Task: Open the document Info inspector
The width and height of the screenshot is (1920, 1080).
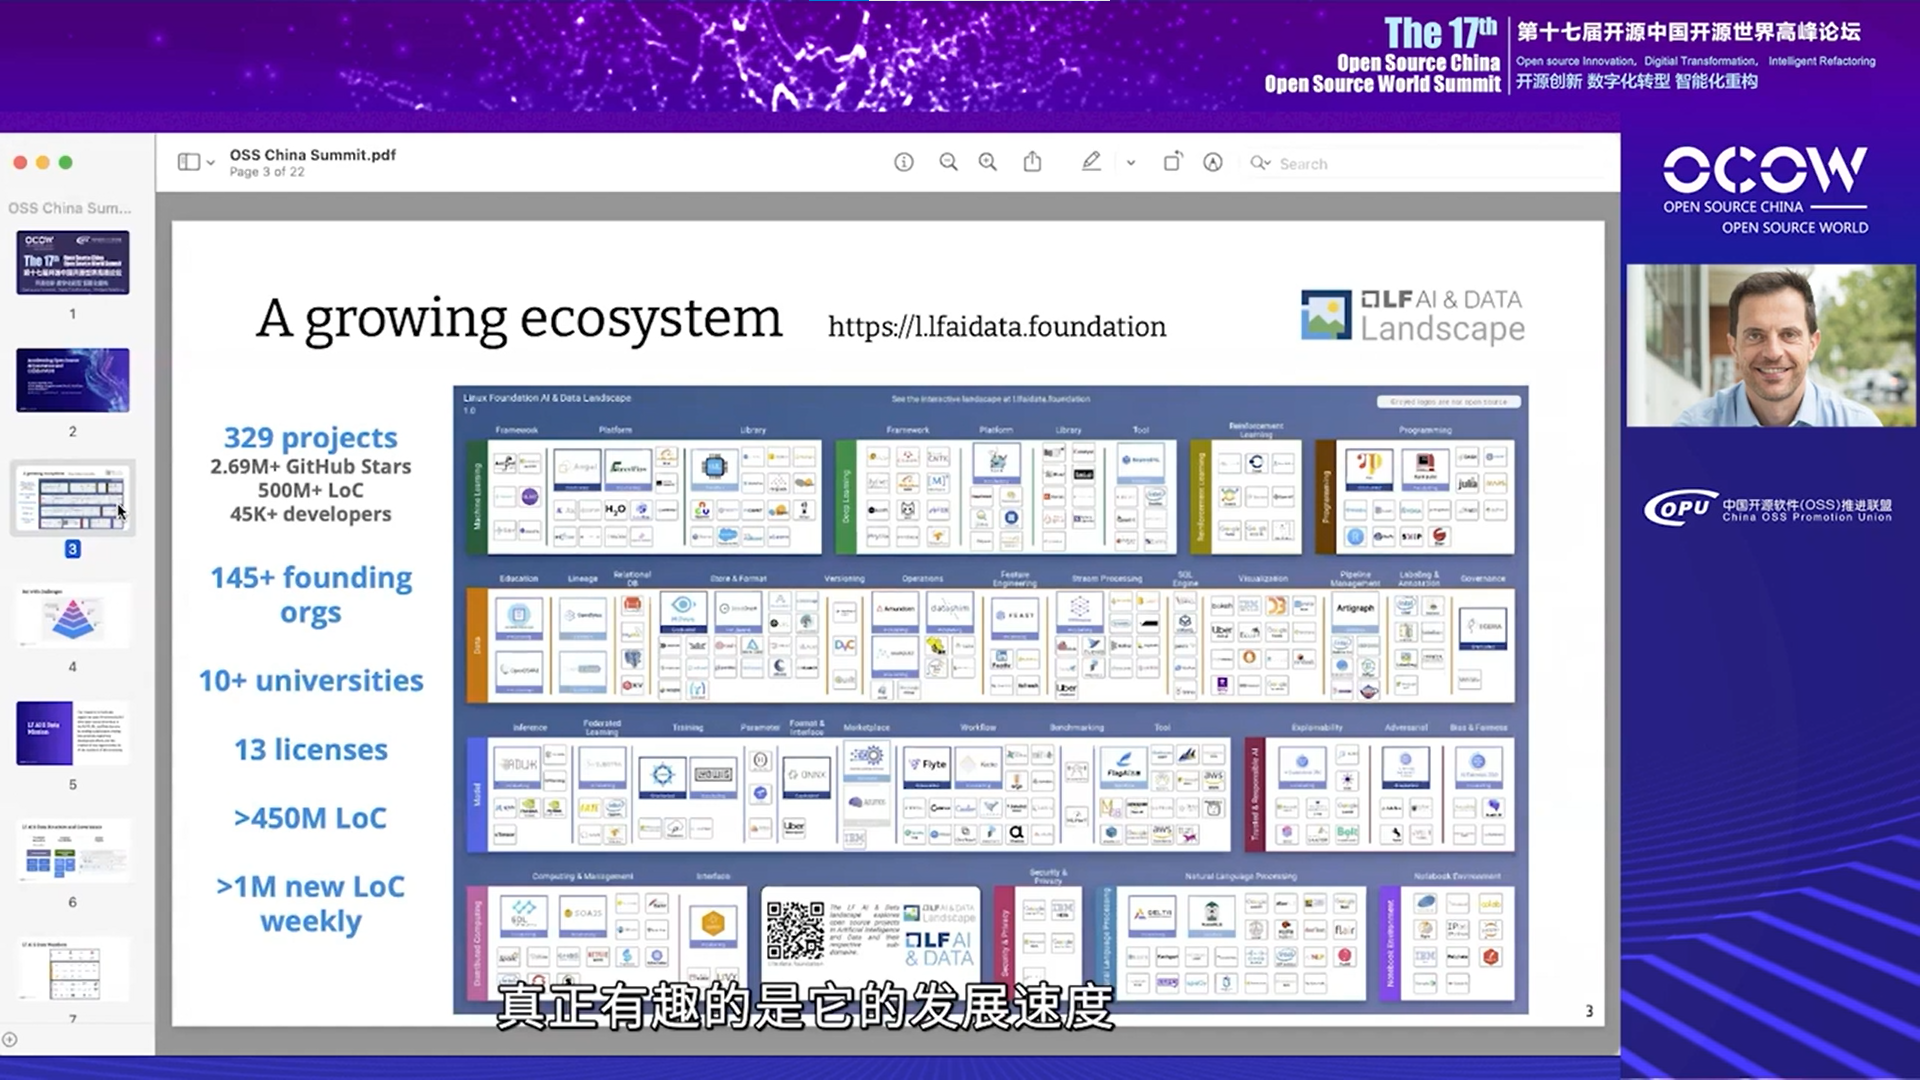Action: click(x=903, y=162)
